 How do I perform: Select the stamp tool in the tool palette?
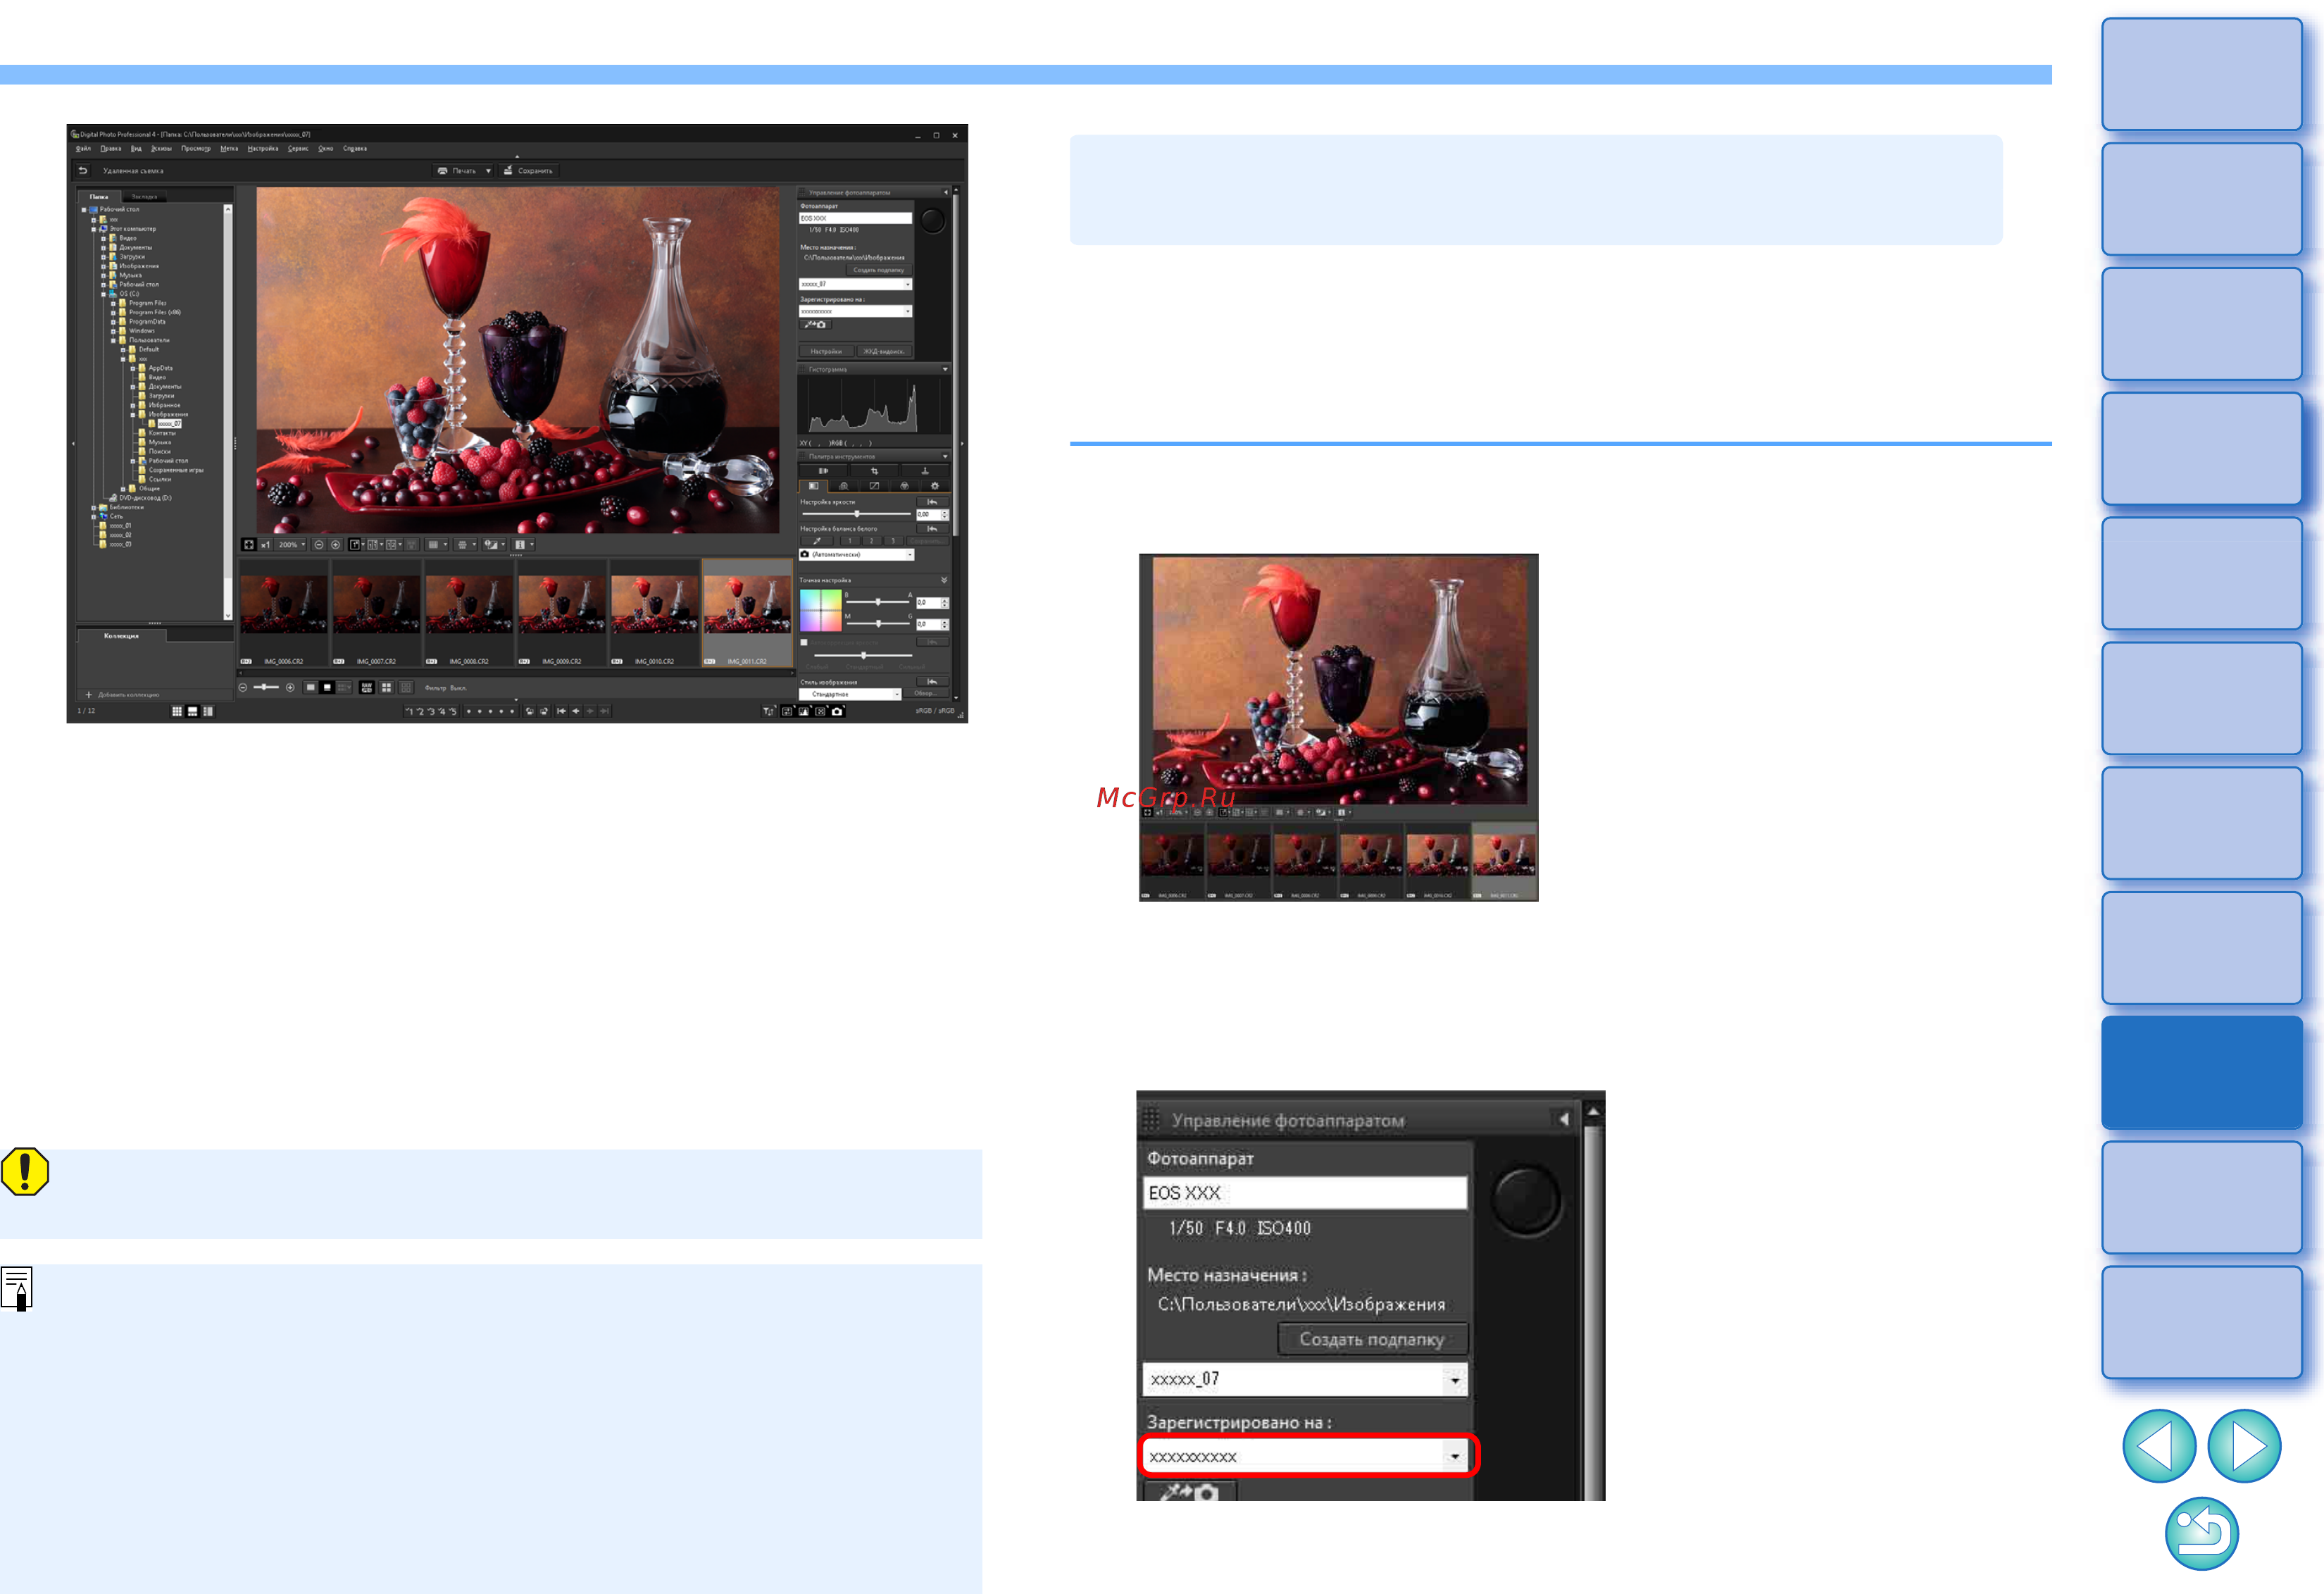(925, 471)
